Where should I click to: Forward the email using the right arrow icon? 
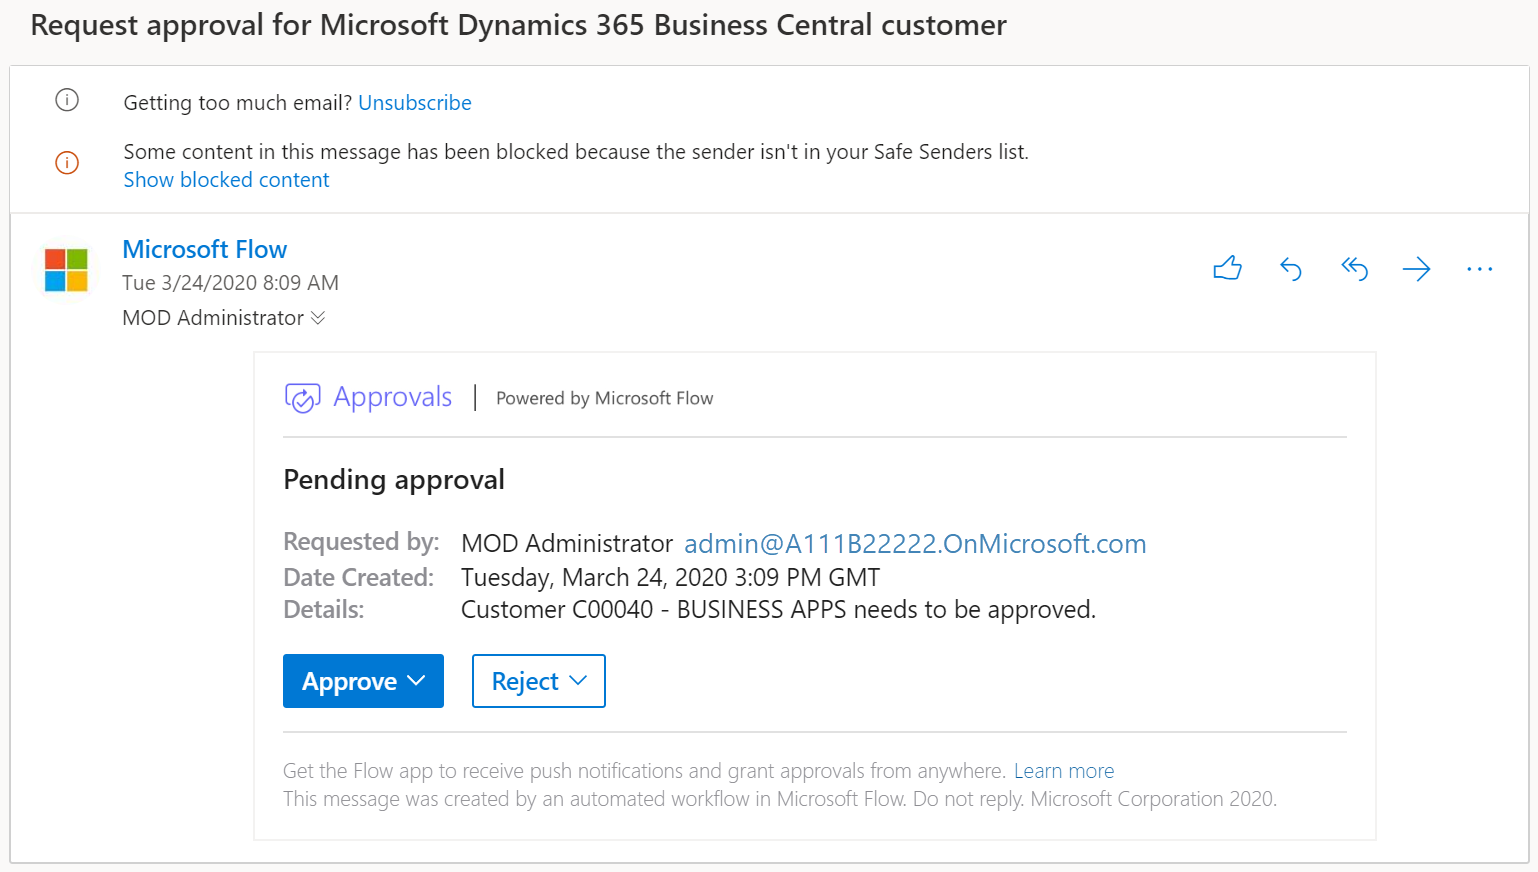[1416, 268]
